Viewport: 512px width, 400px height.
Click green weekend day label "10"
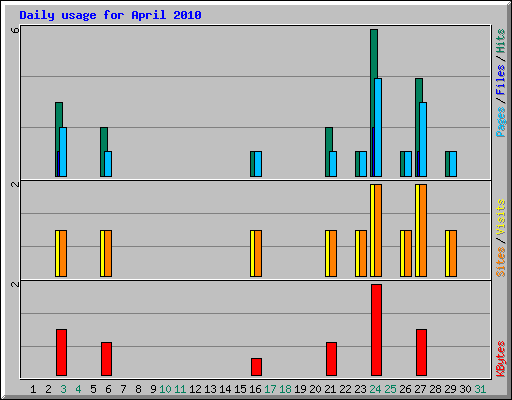click(165, 389)
